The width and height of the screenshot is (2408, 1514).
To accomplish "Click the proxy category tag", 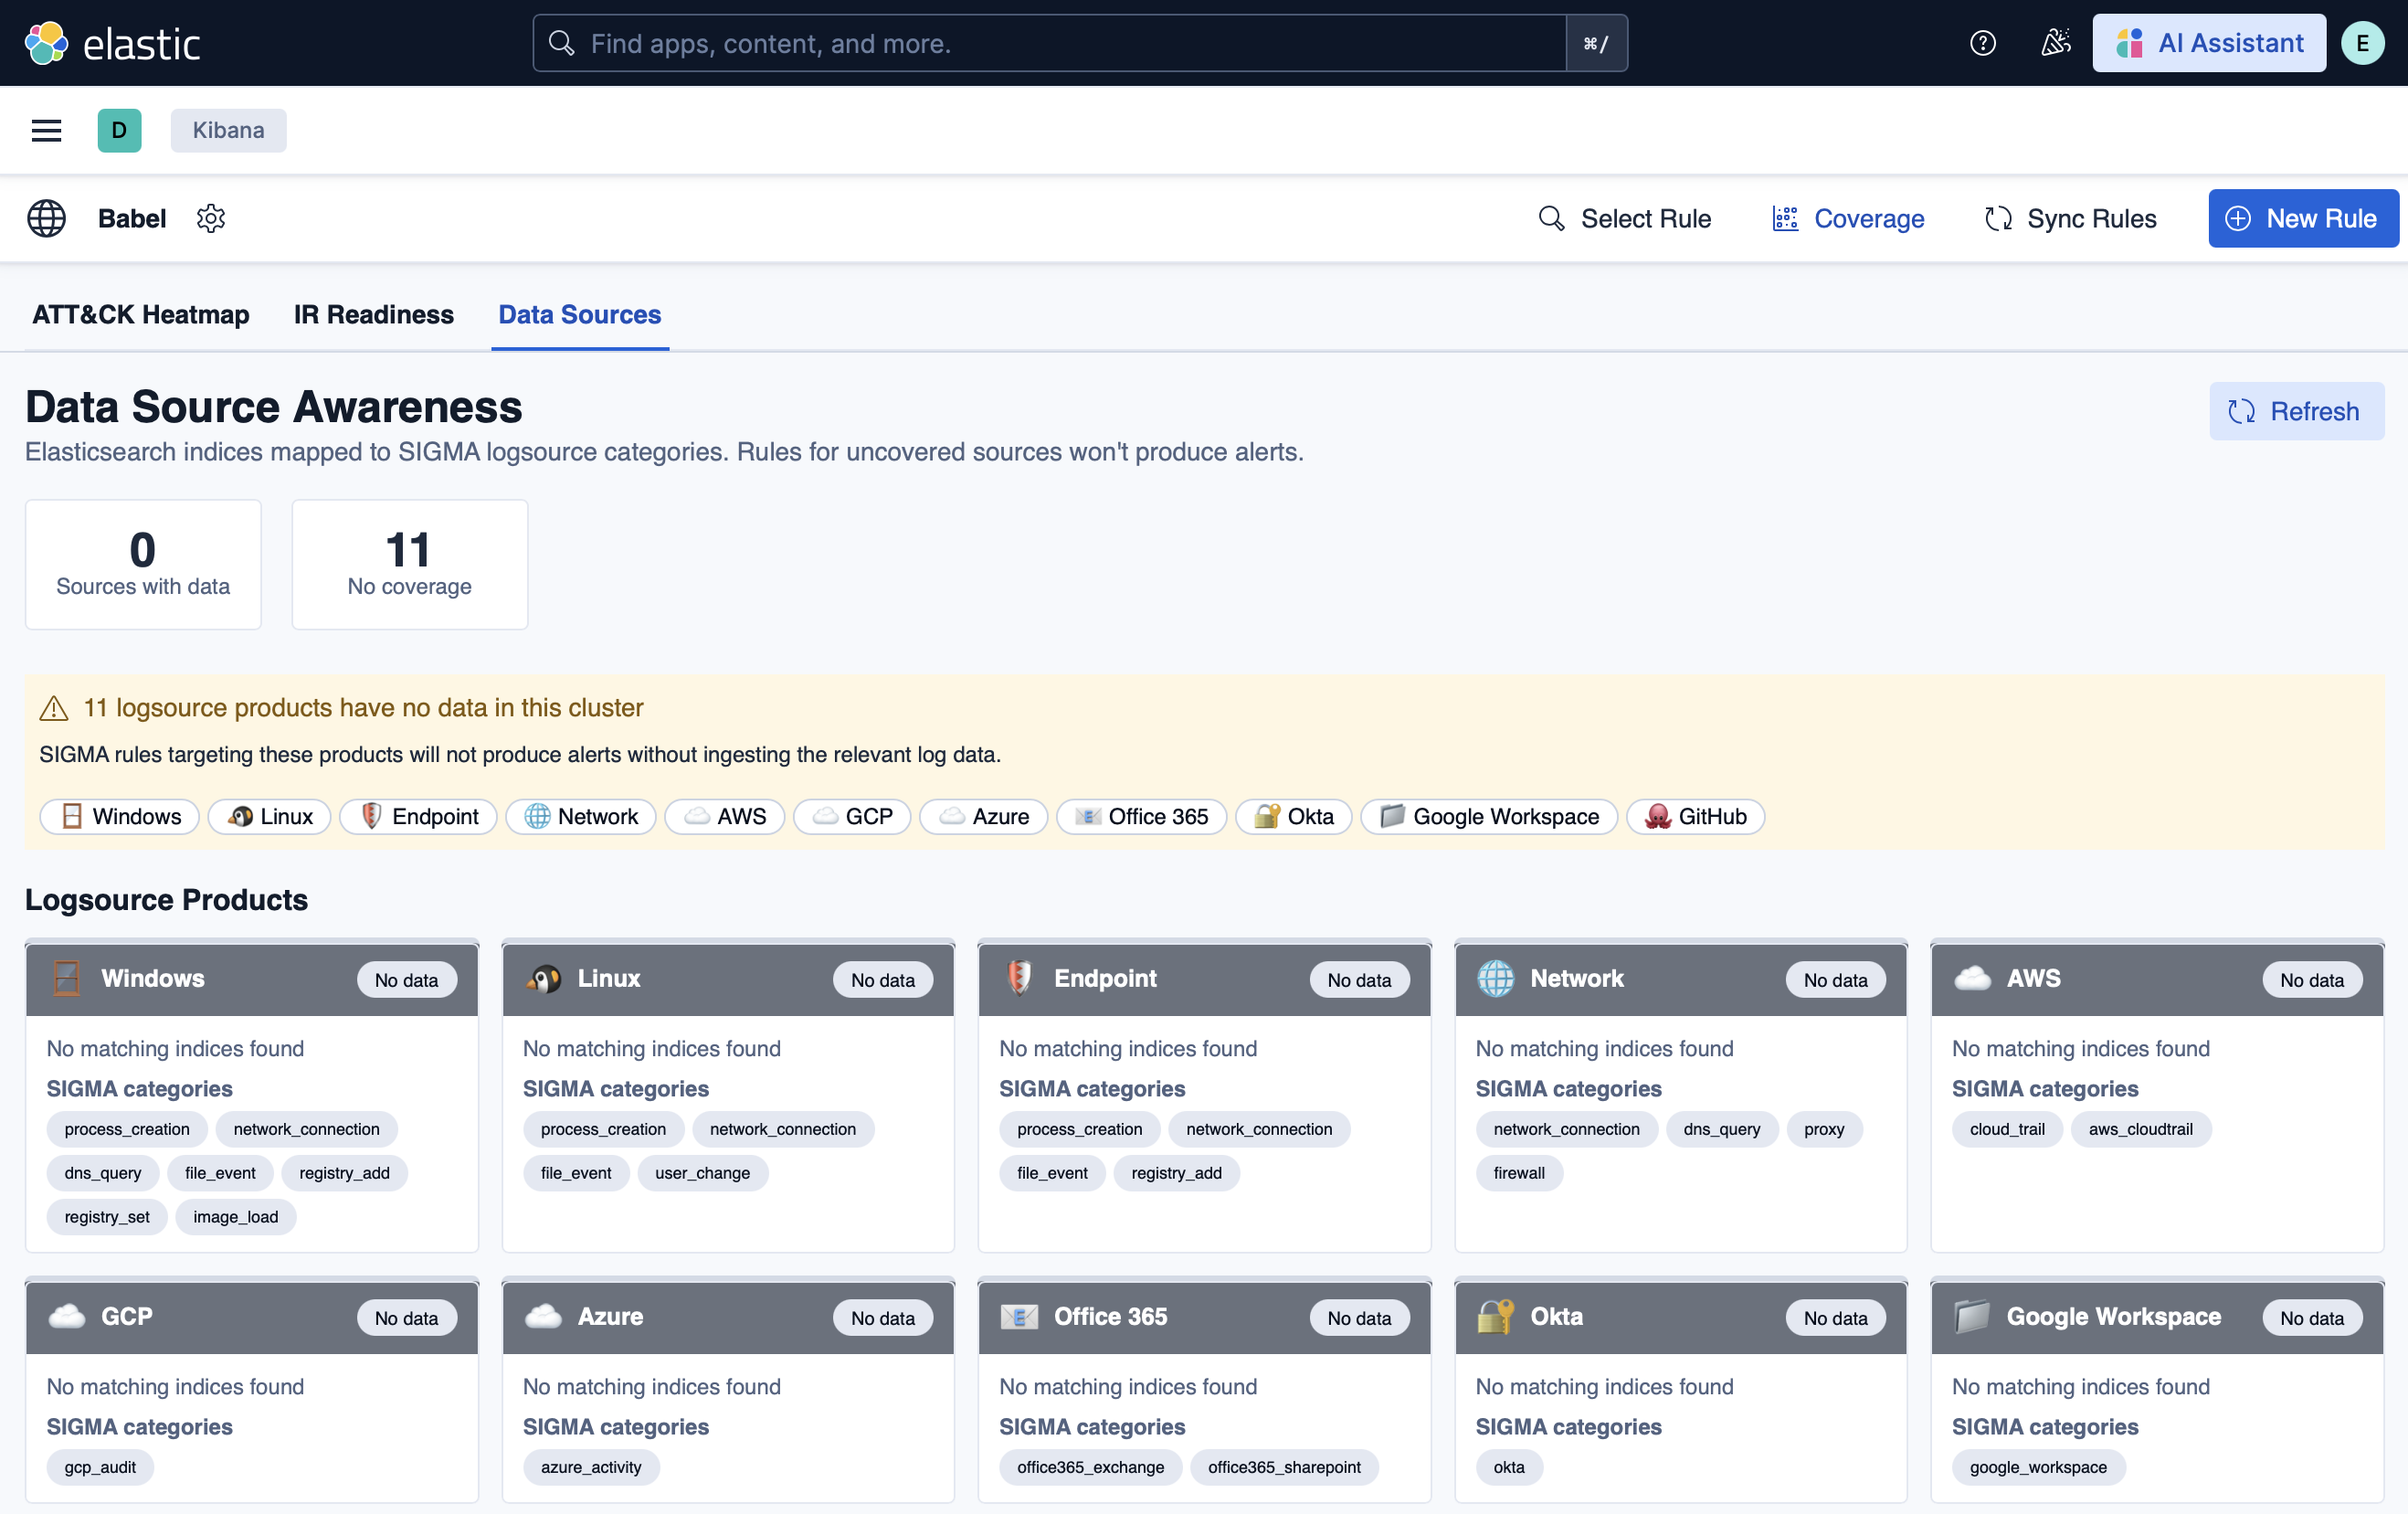I will 1824,1128.
